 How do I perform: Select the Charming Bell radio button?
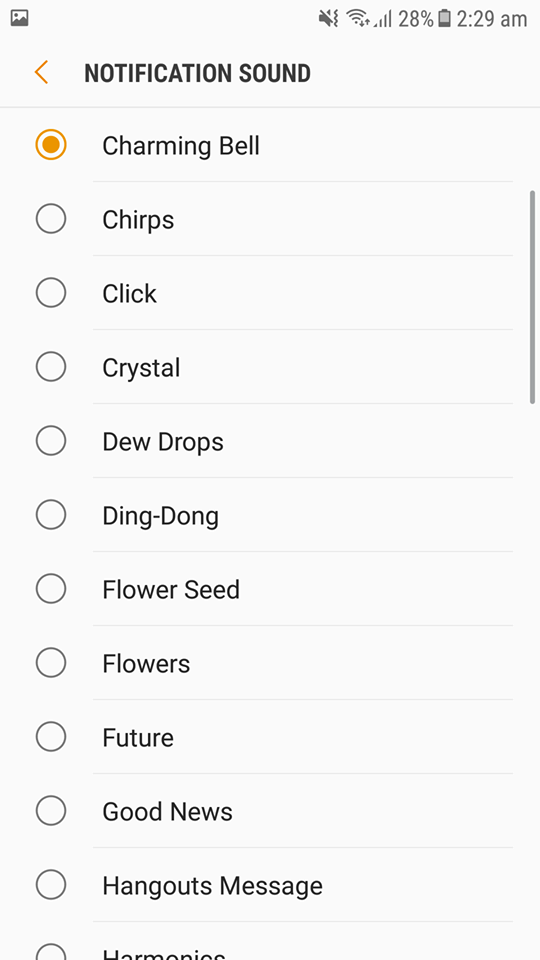51,145
